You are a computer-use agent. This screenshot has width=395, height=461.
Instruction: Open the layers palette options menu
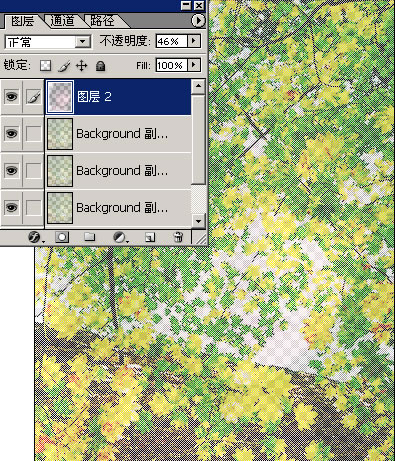(198, 21)
